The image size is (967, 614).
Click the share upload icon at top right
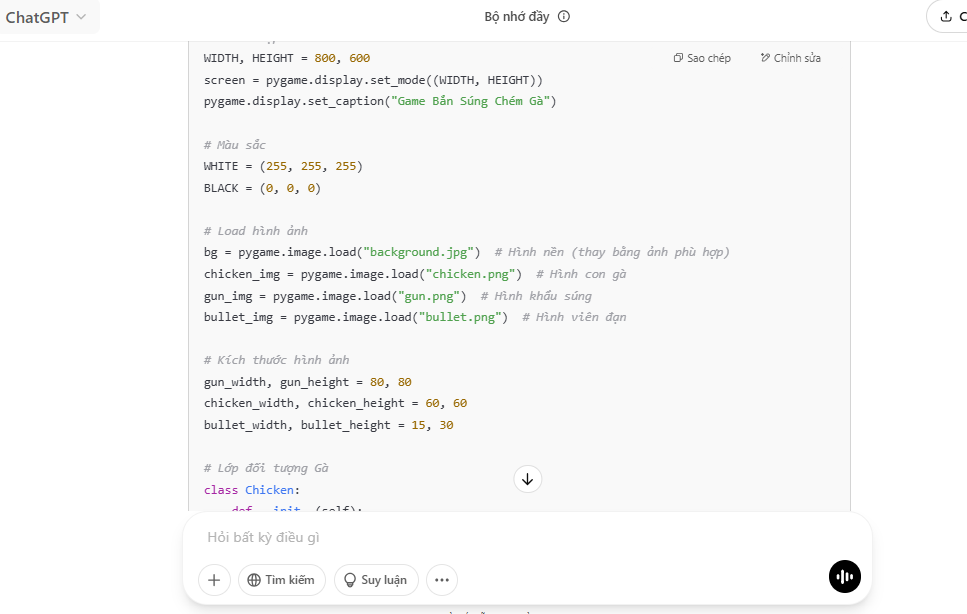tap(946, 17)
